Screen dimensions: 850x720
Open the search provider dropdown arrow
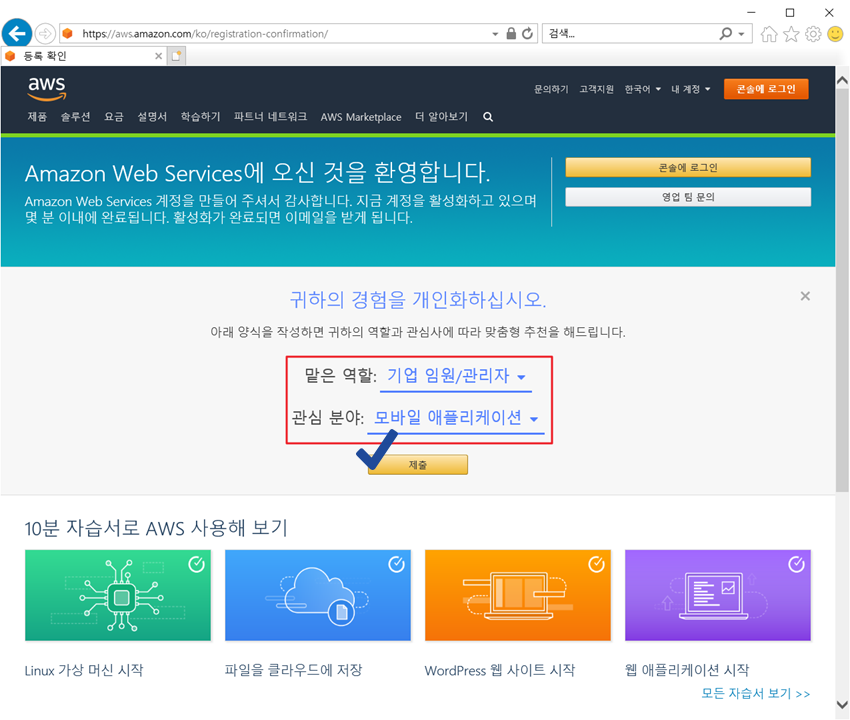[742, 34]
